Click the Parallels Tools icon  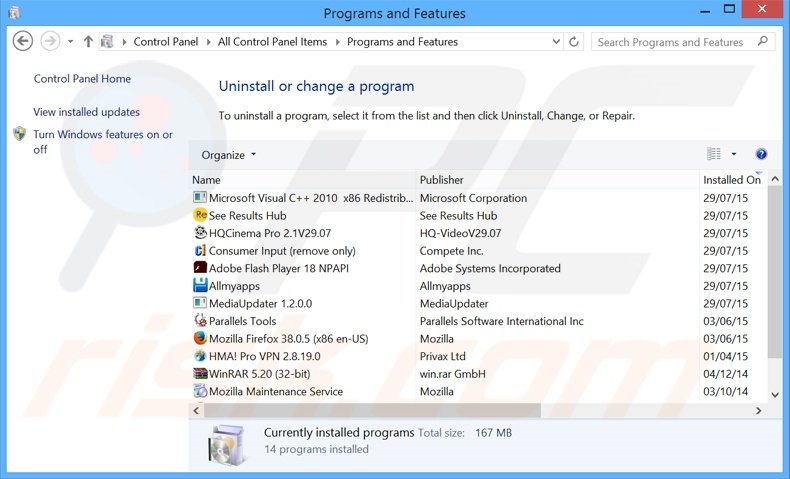200,321
